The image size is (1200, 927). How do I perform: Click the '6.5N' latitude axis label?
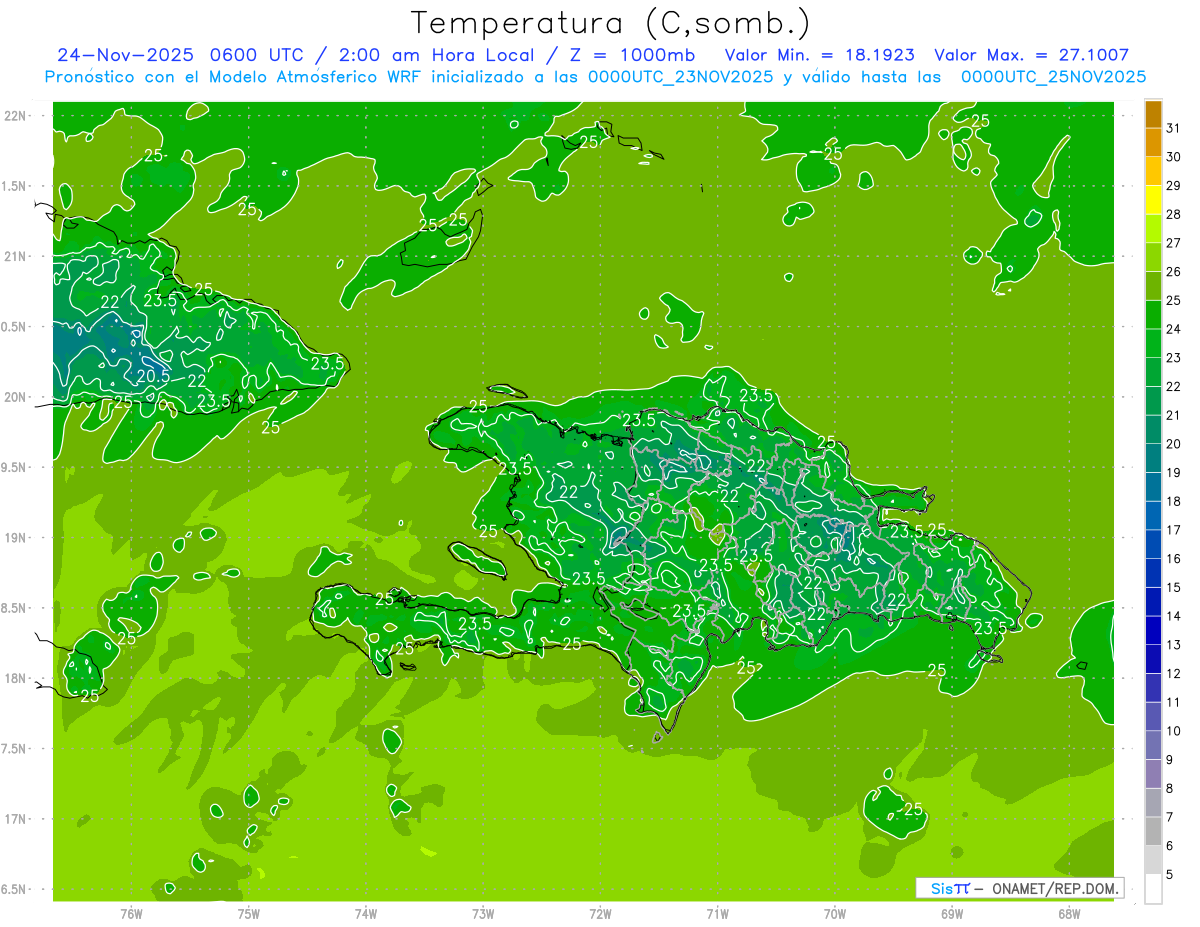click(15, 889)
